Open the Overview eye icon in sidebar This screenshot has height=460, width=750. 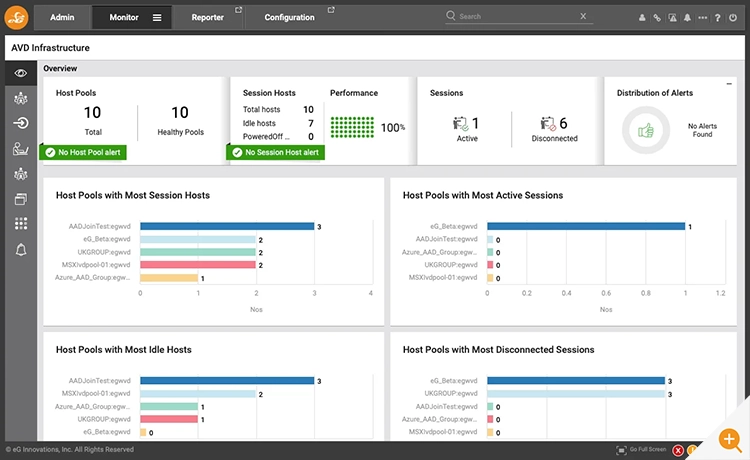click(x=21, y=73)
